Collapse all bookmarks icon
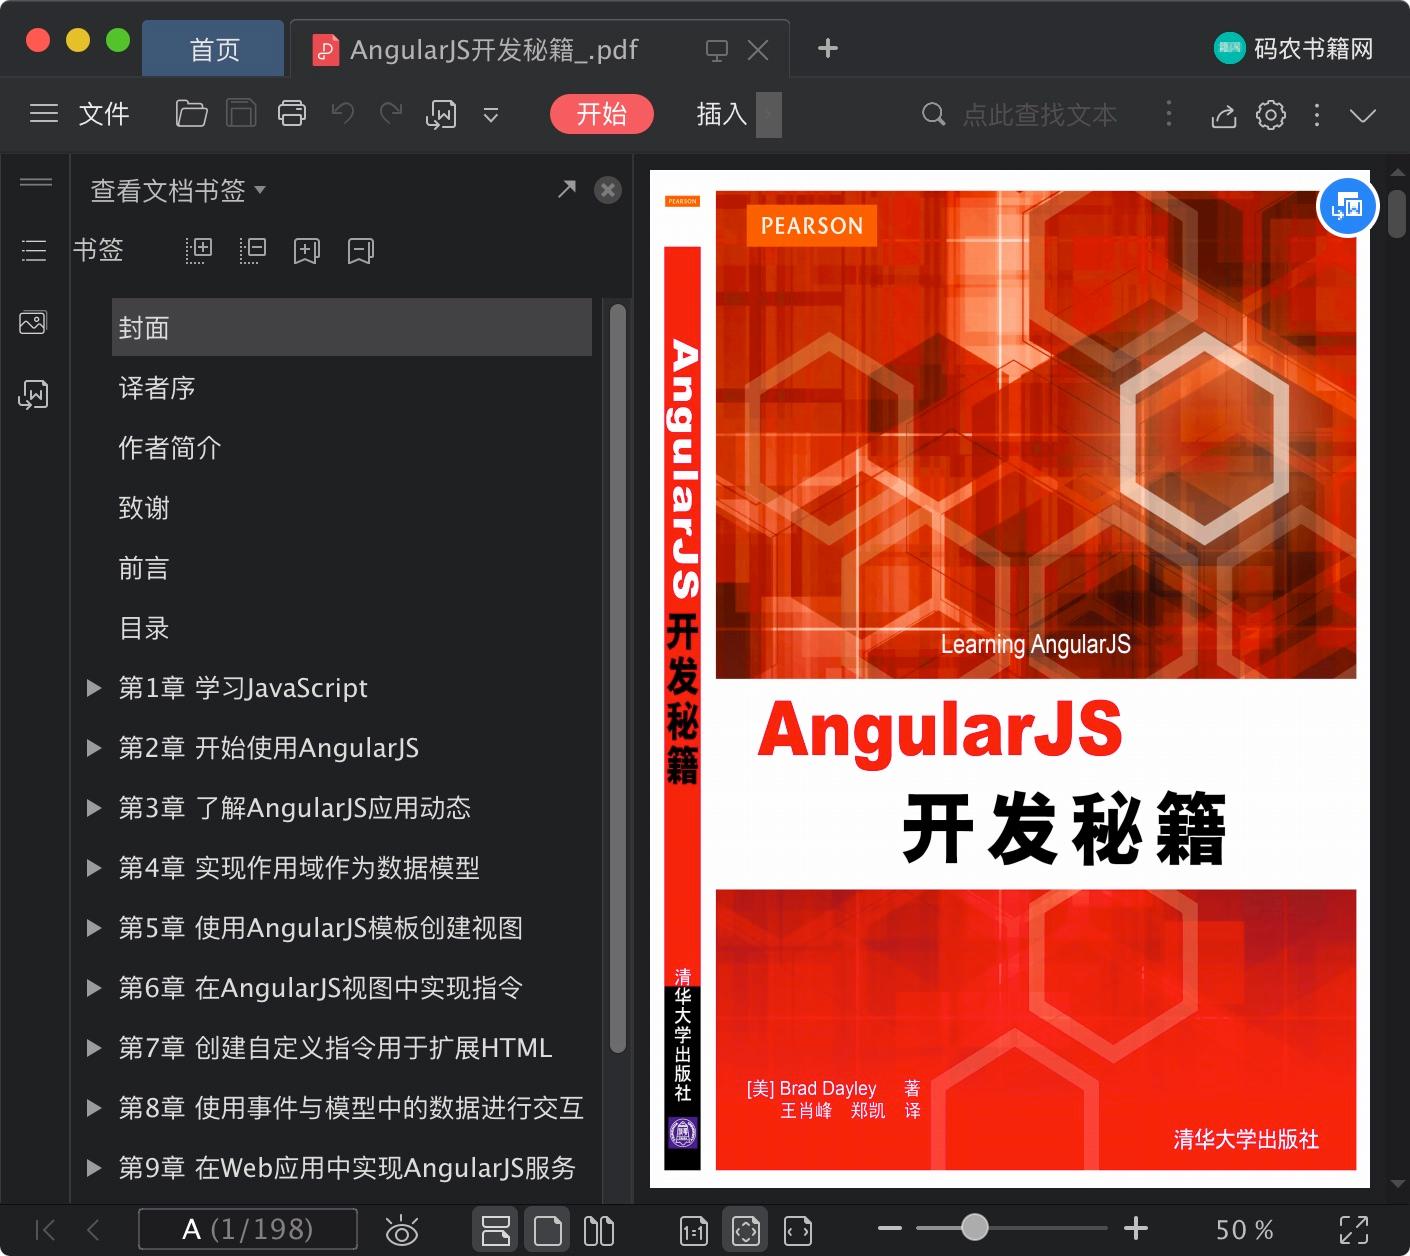The width and height of the screenshot is (1410, 1256). pyautogui.click(x=253, y=250)
